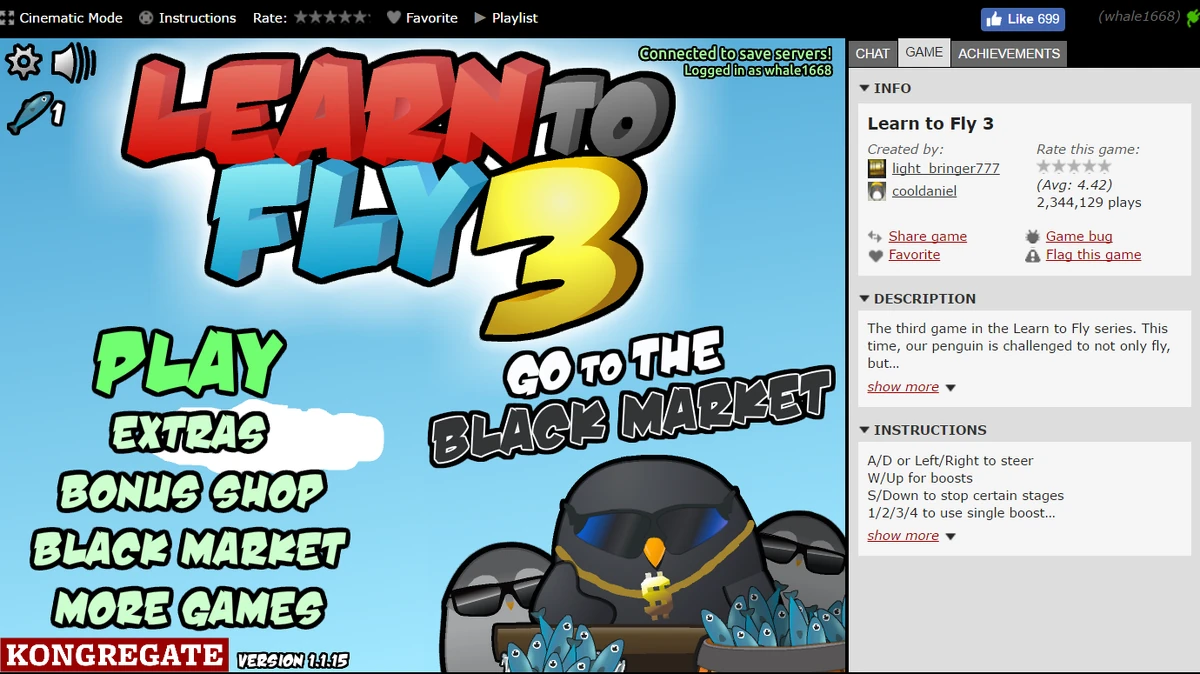Open the ACHIEVEMENTS tab
This screenshot has width=1200, height=674.
point(1009,54)
